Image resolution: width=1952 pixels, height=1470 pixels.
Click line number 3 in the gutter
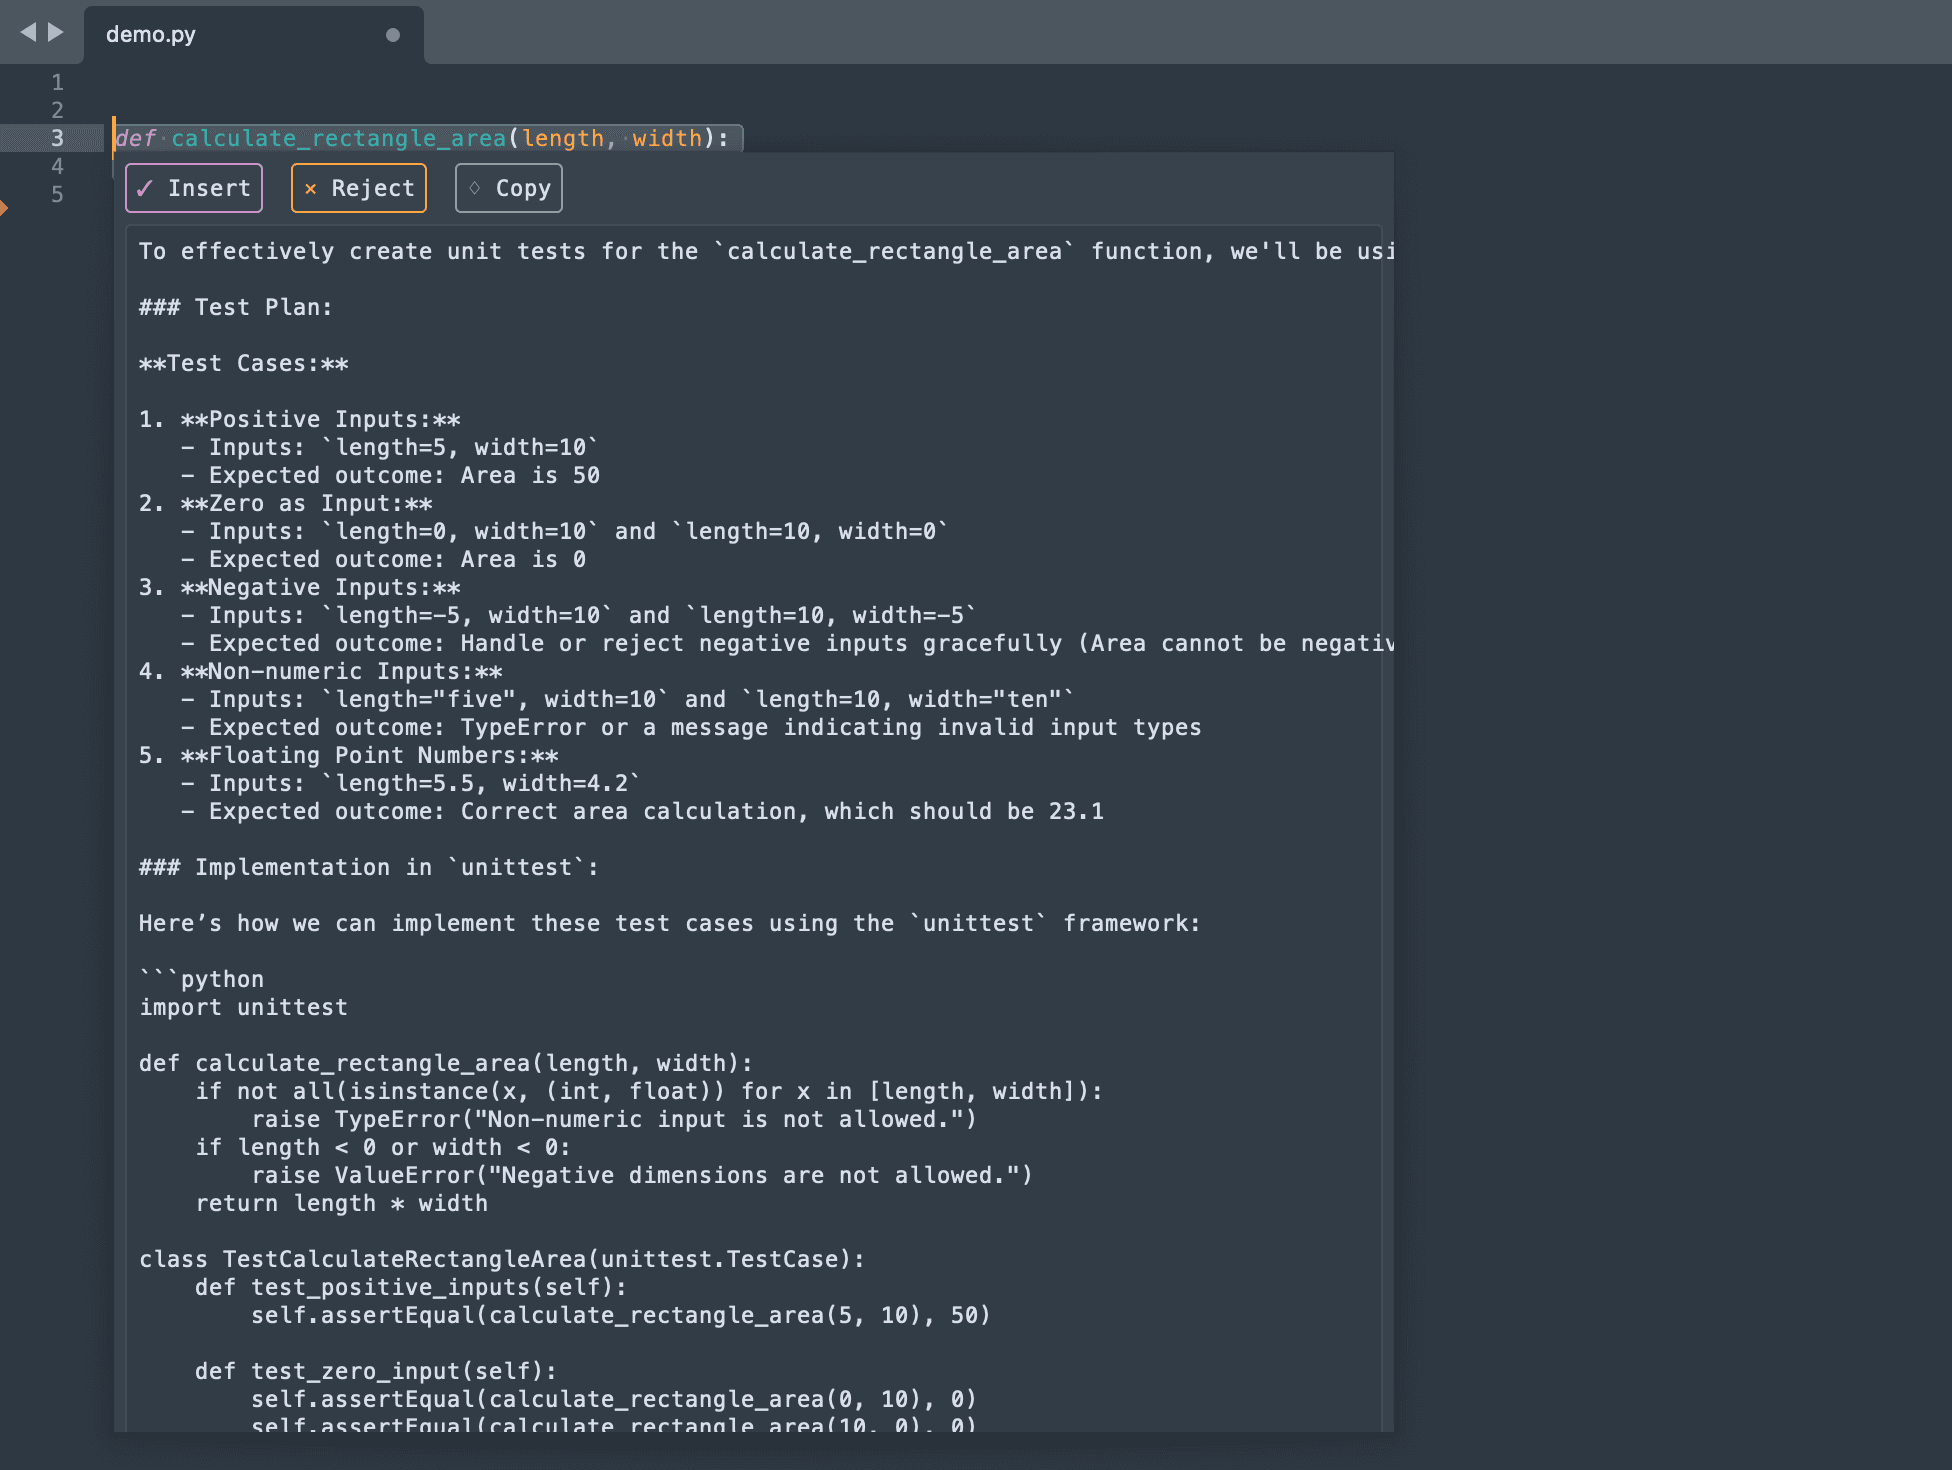pyautogui.click(x=57, y=138)
